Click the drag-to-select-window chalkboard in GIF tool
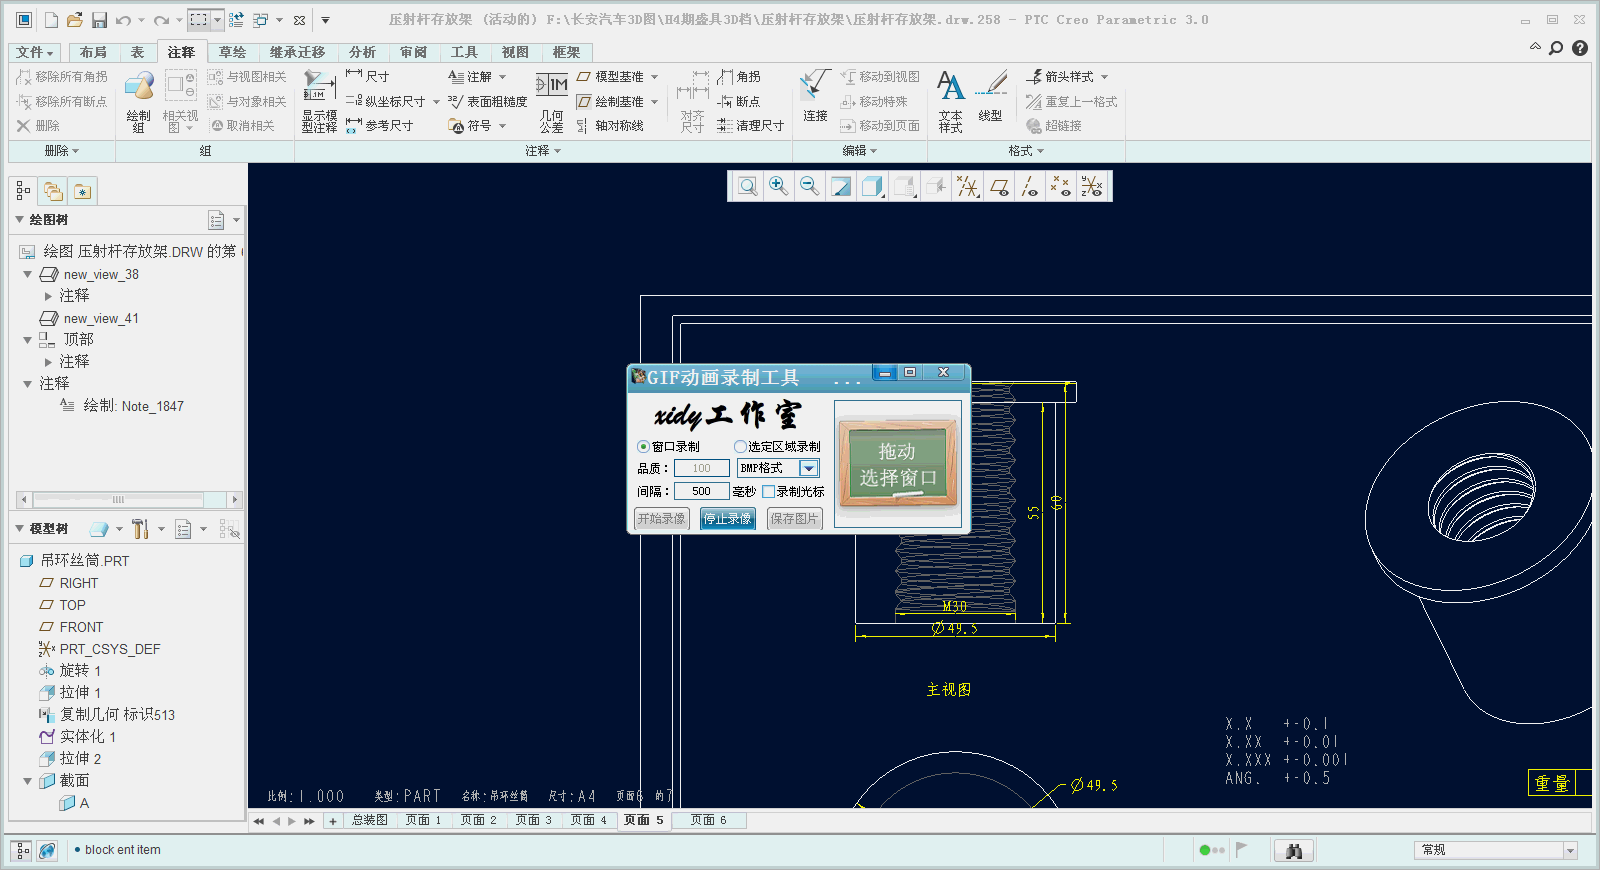 click(897, 464)
